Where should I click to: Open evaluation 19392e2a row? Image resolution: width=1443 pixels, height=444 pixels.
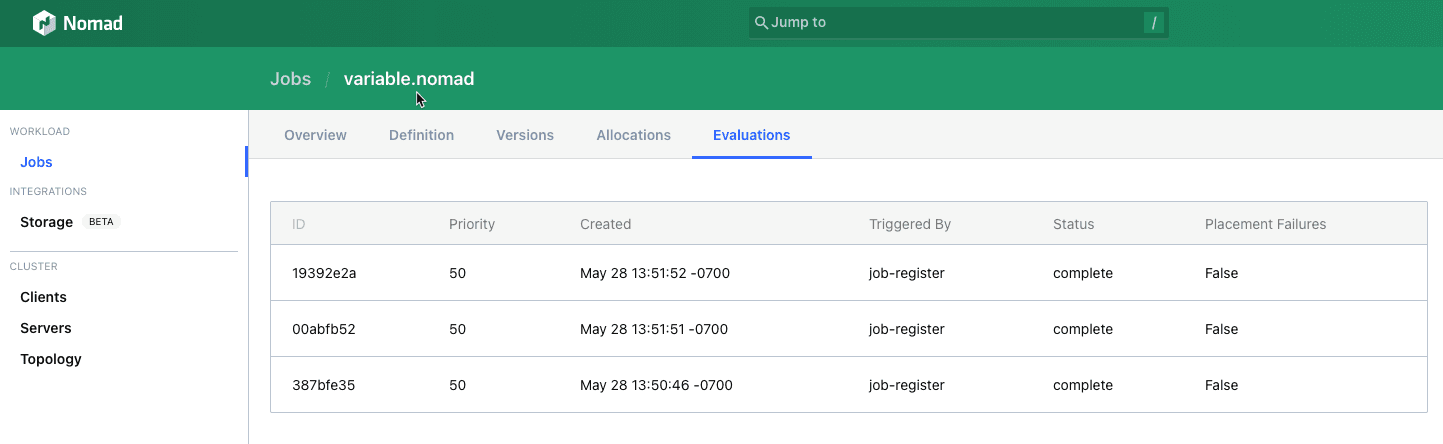tap(324, 273)
